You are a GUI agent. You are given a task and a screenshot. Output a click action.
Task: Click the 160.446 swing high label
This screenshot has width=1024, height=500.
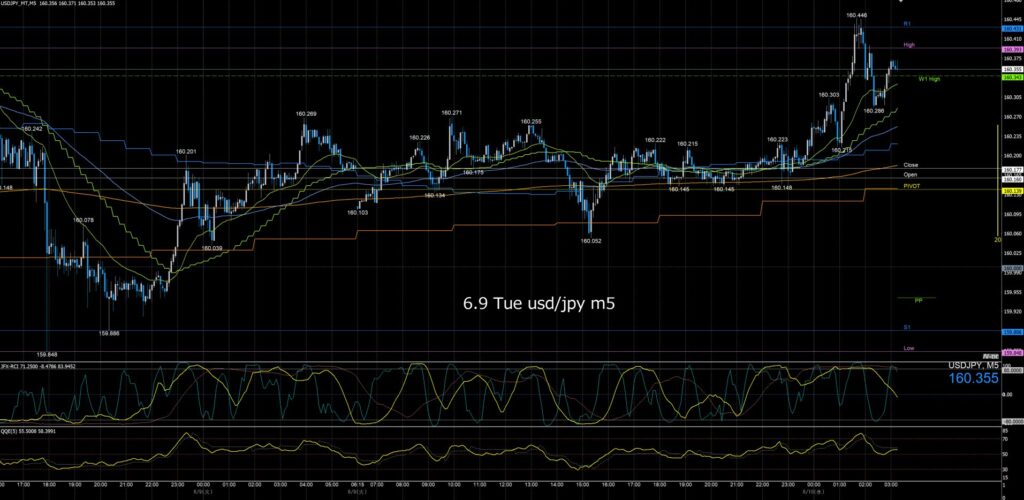tap(856, 15)
